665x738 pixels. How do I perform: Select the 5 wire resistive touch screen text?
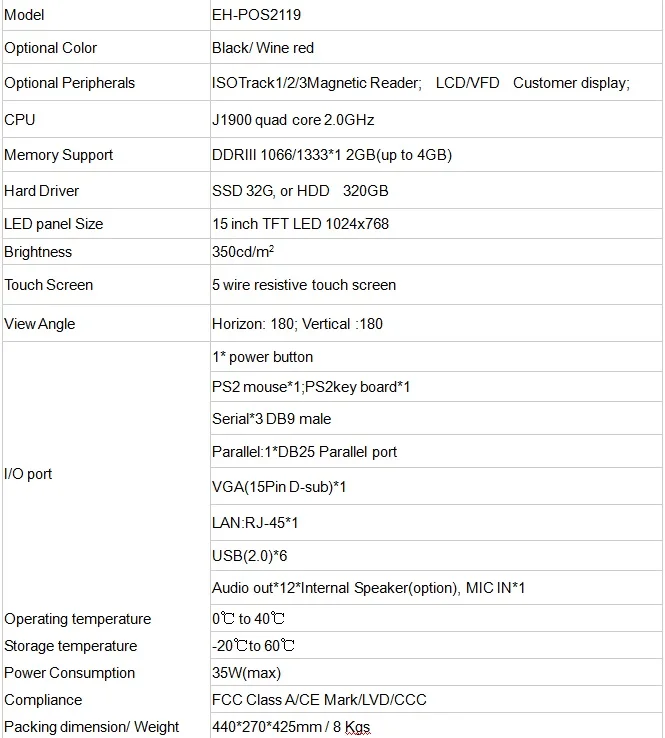(x=304, y=285)
